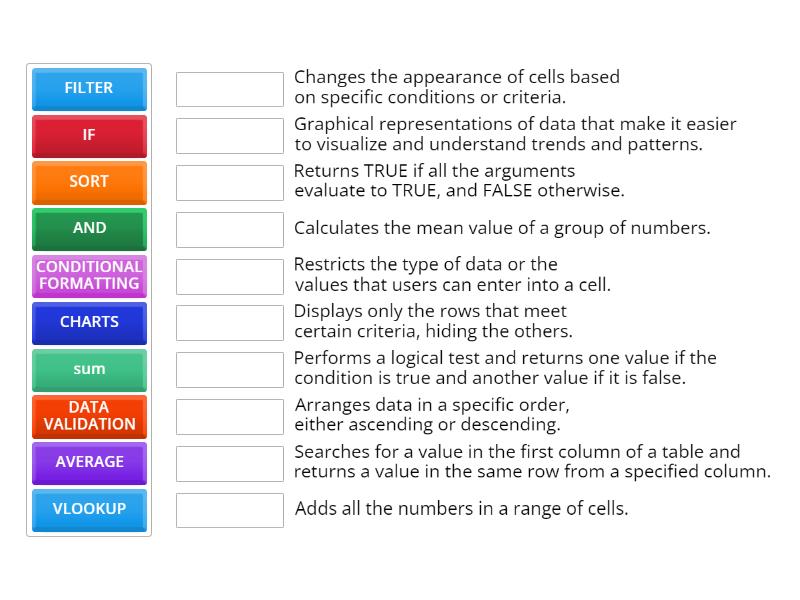Pick the orange SORT tile

pos(89,182)
